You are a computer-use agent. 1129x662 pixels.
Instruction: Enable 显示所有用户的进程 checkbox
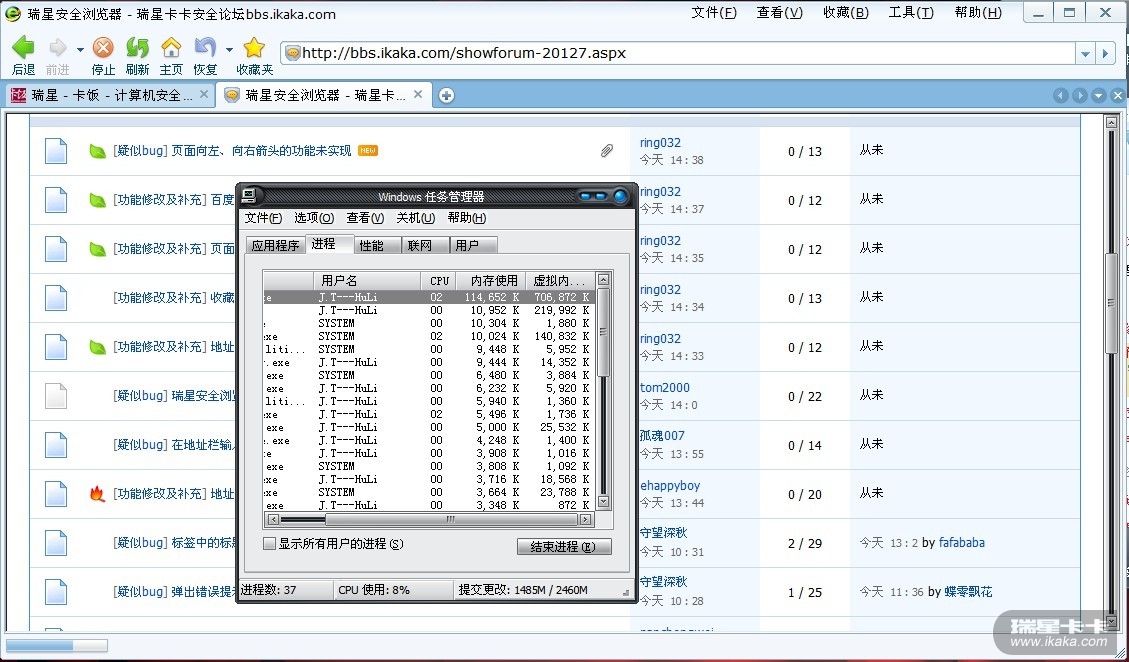(x=269, y=544)
